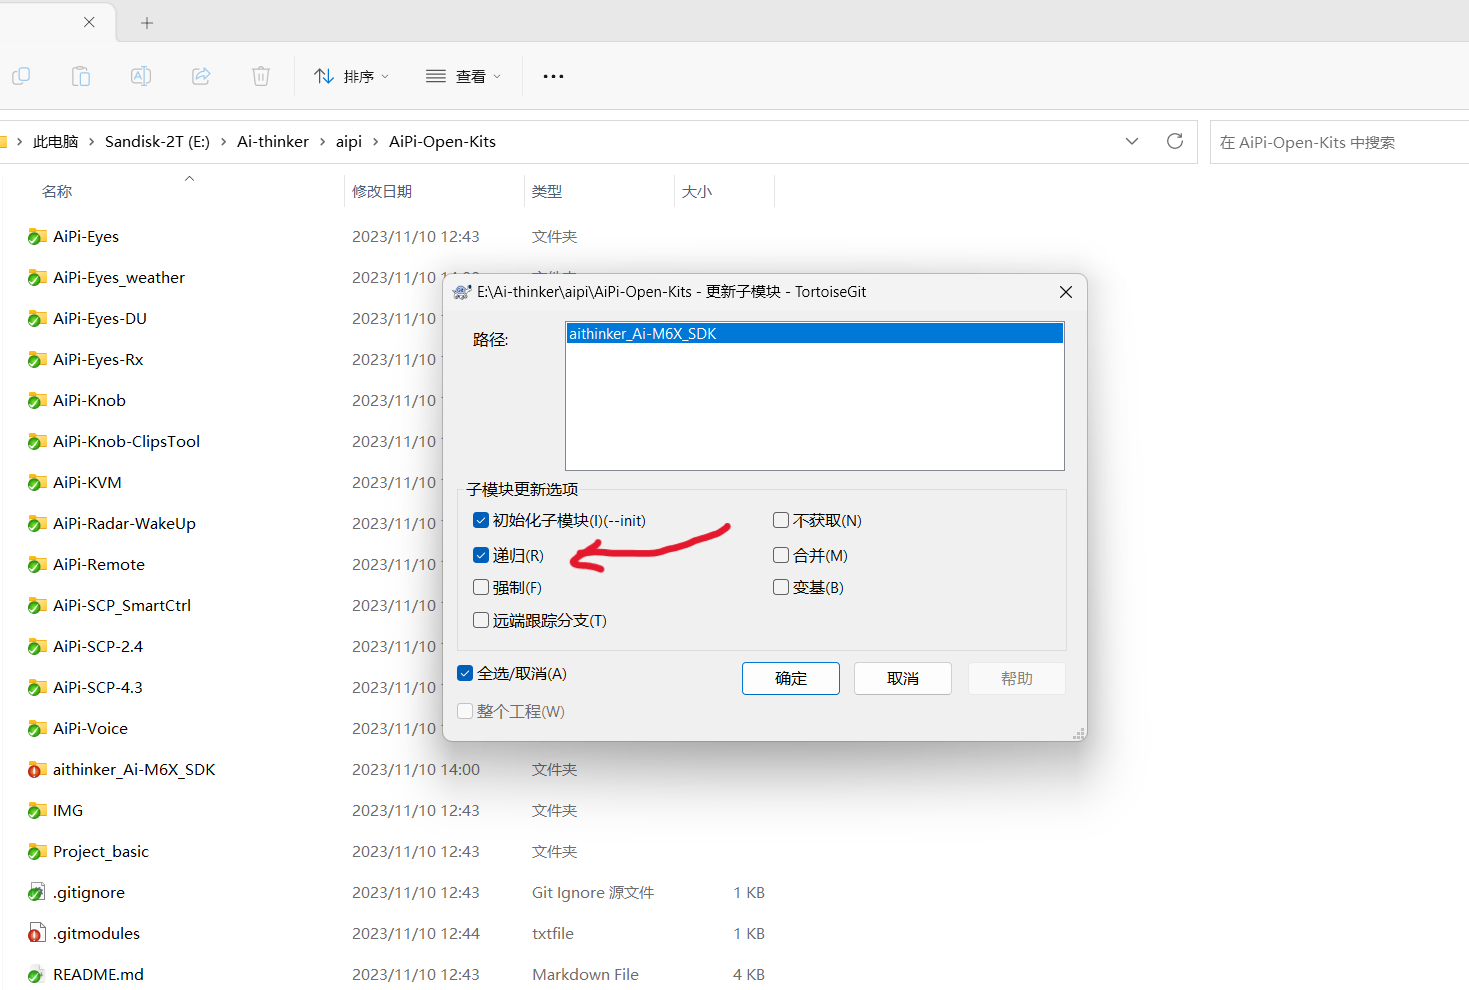Sort by 修改日期 column header

(382, 191)
